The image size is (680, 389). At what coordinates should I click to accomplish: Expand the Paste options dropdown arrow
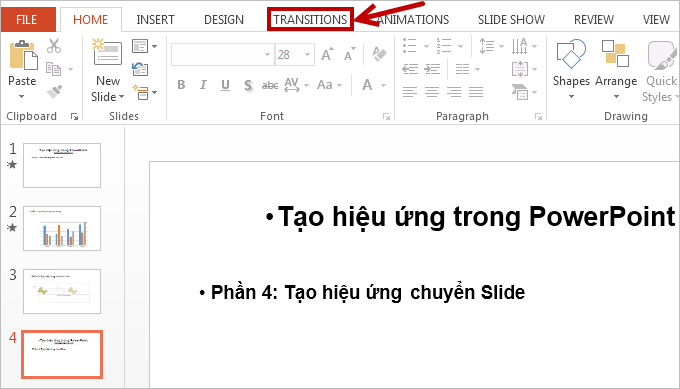[22, 96]
